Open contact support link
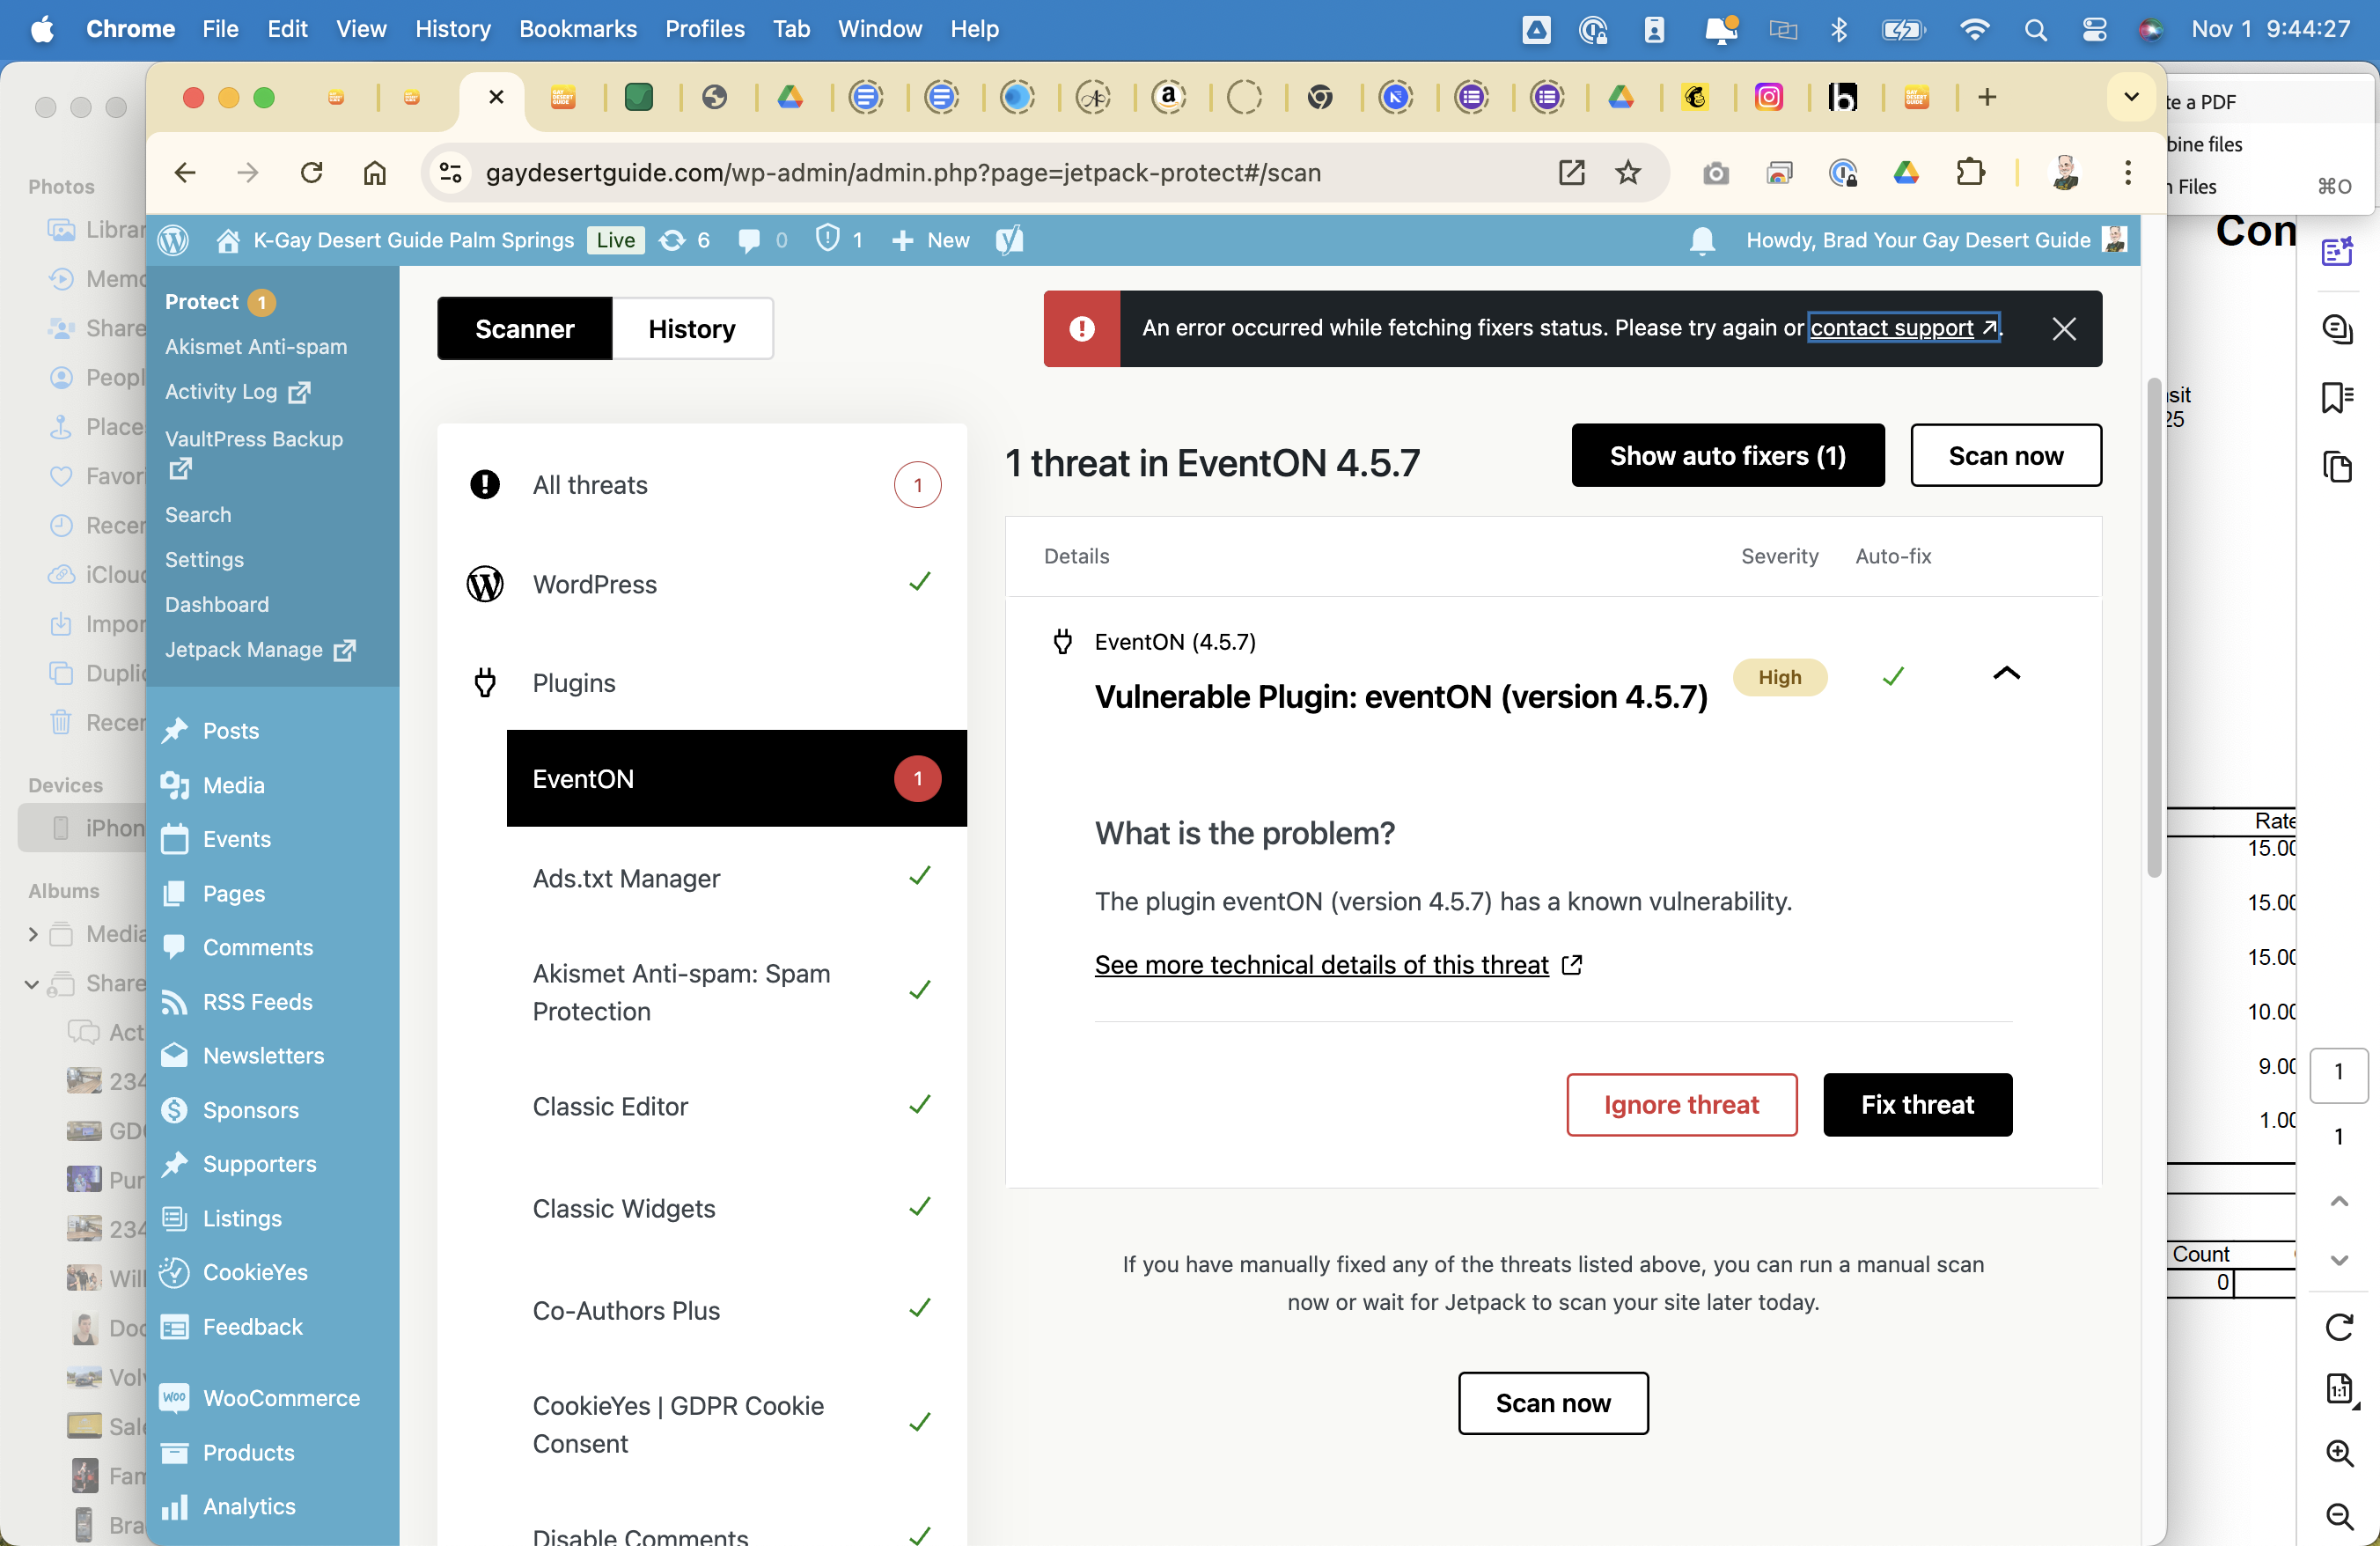Screen dimensions: 2380x1546 coord(1904,328)
